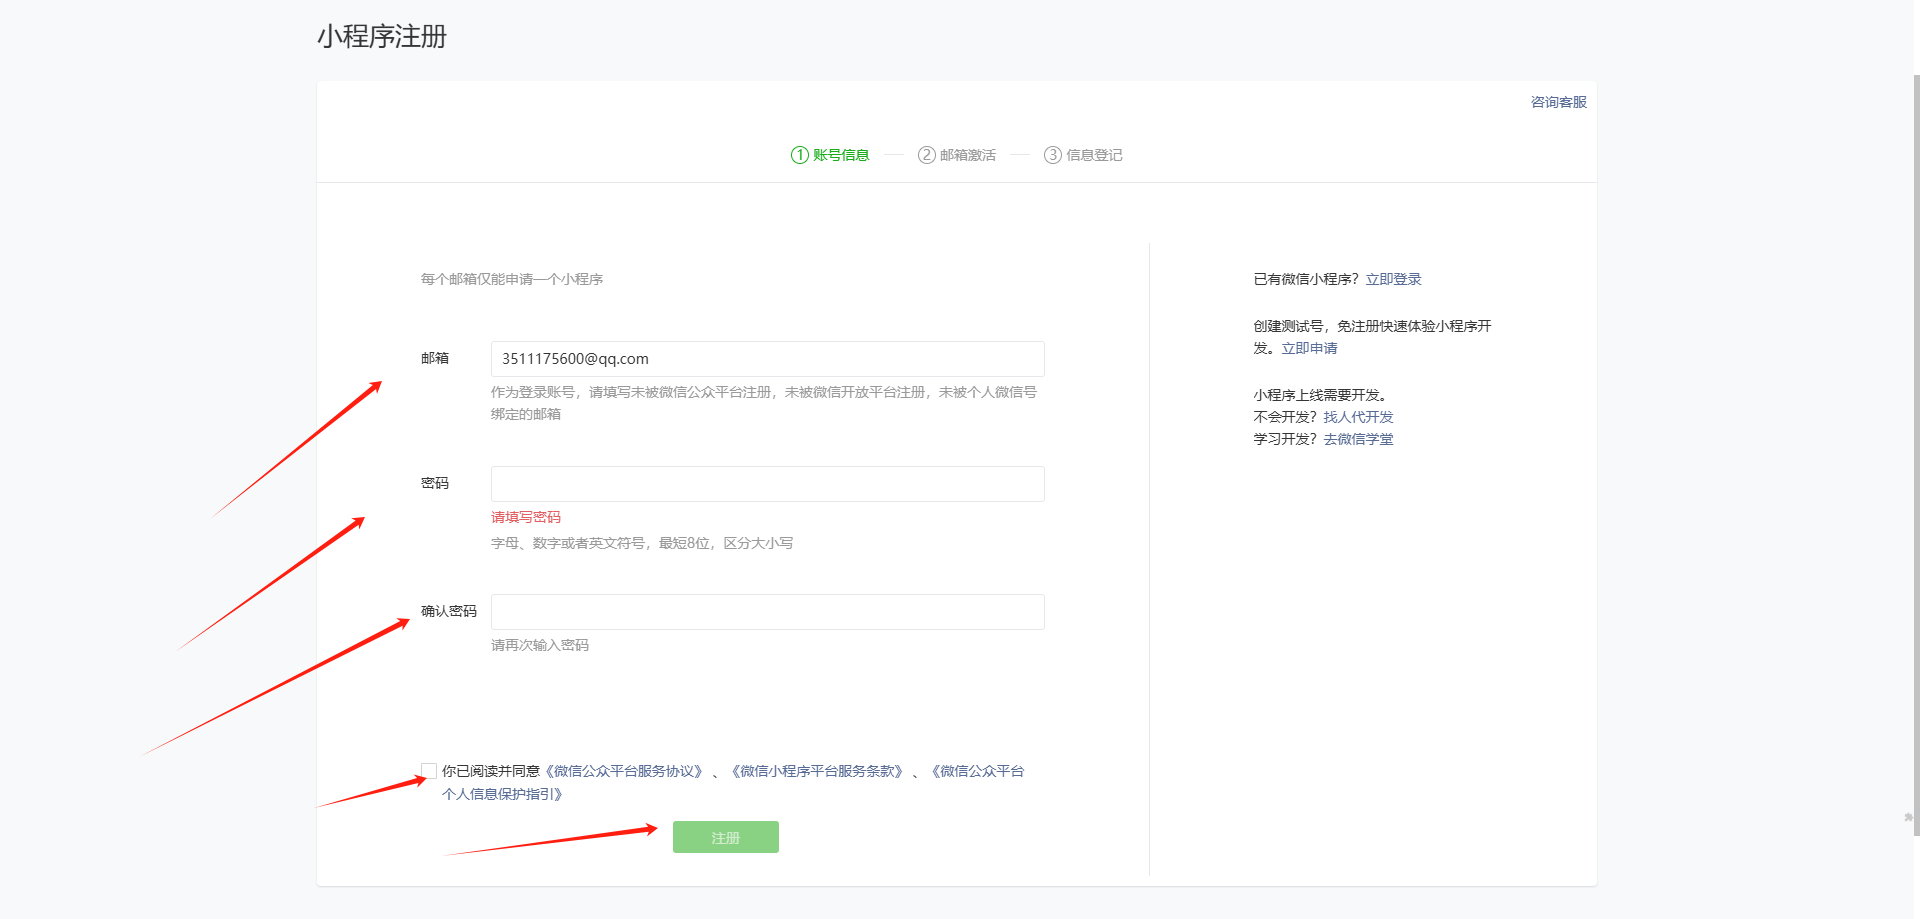Go to 去微信学堂 learning link
Image resolution: width=1920 pixels, height=919 pixels.
1358,439
